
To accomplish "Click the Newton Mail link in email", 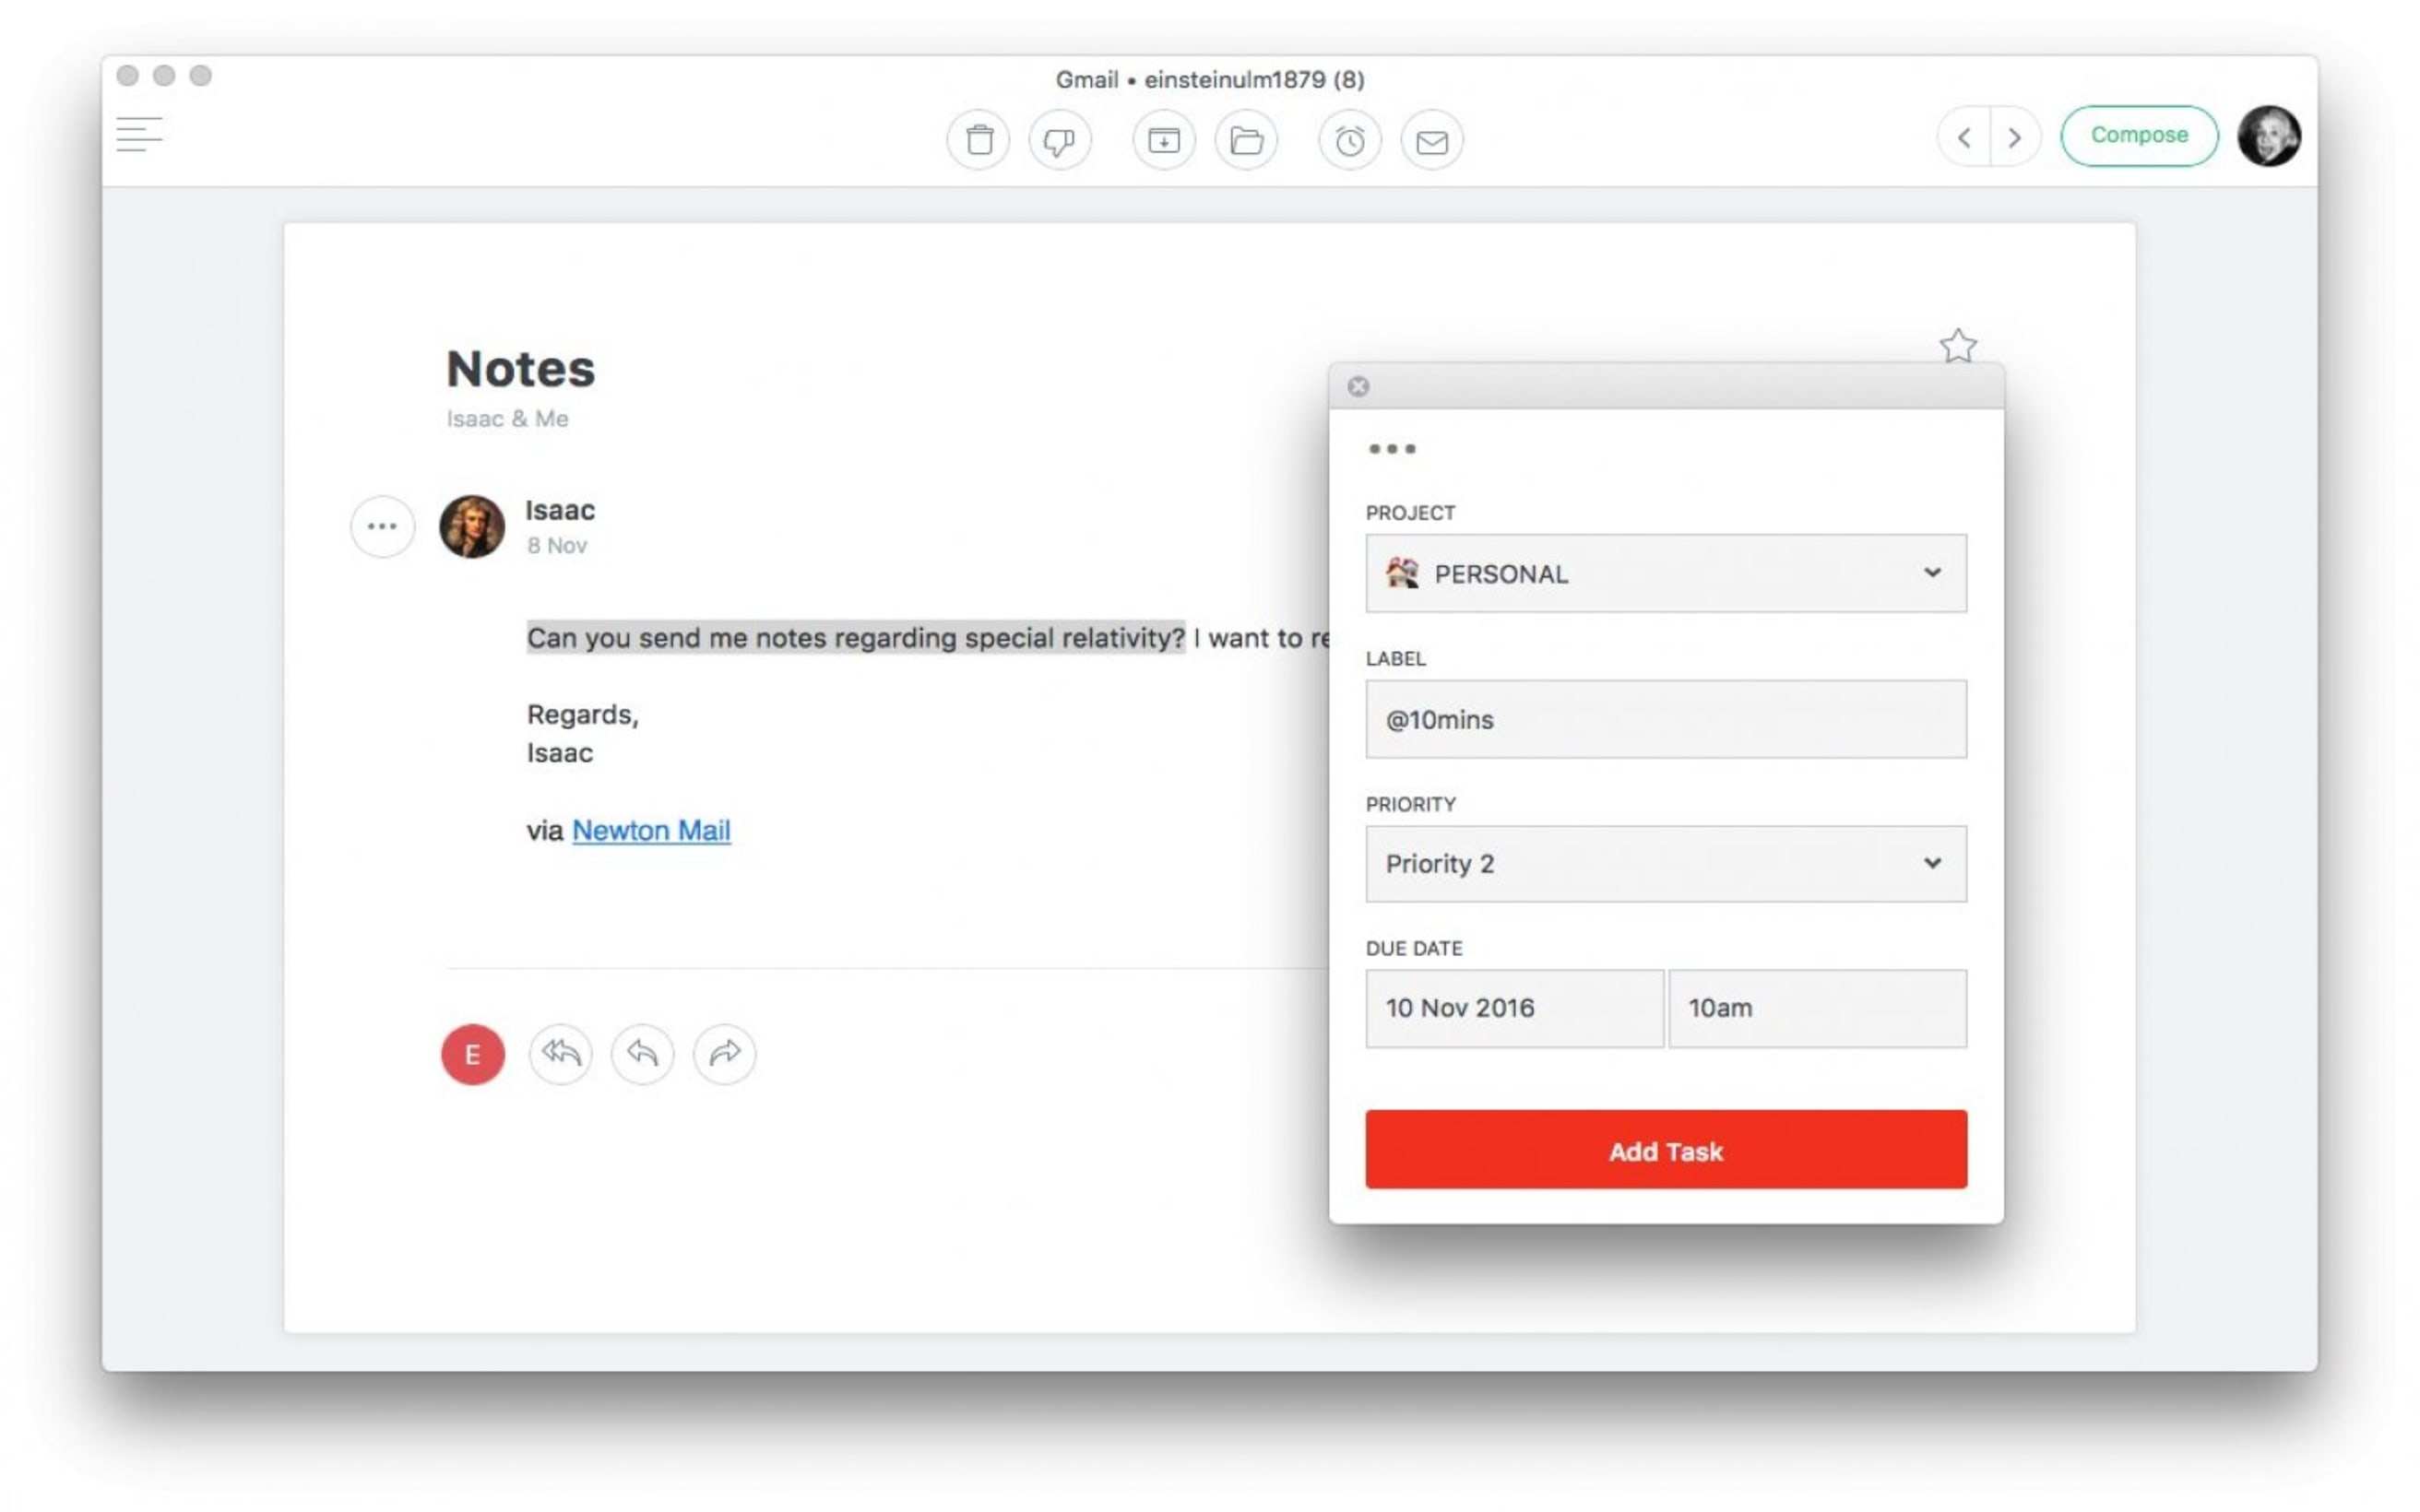I will (x=652, y=829).
